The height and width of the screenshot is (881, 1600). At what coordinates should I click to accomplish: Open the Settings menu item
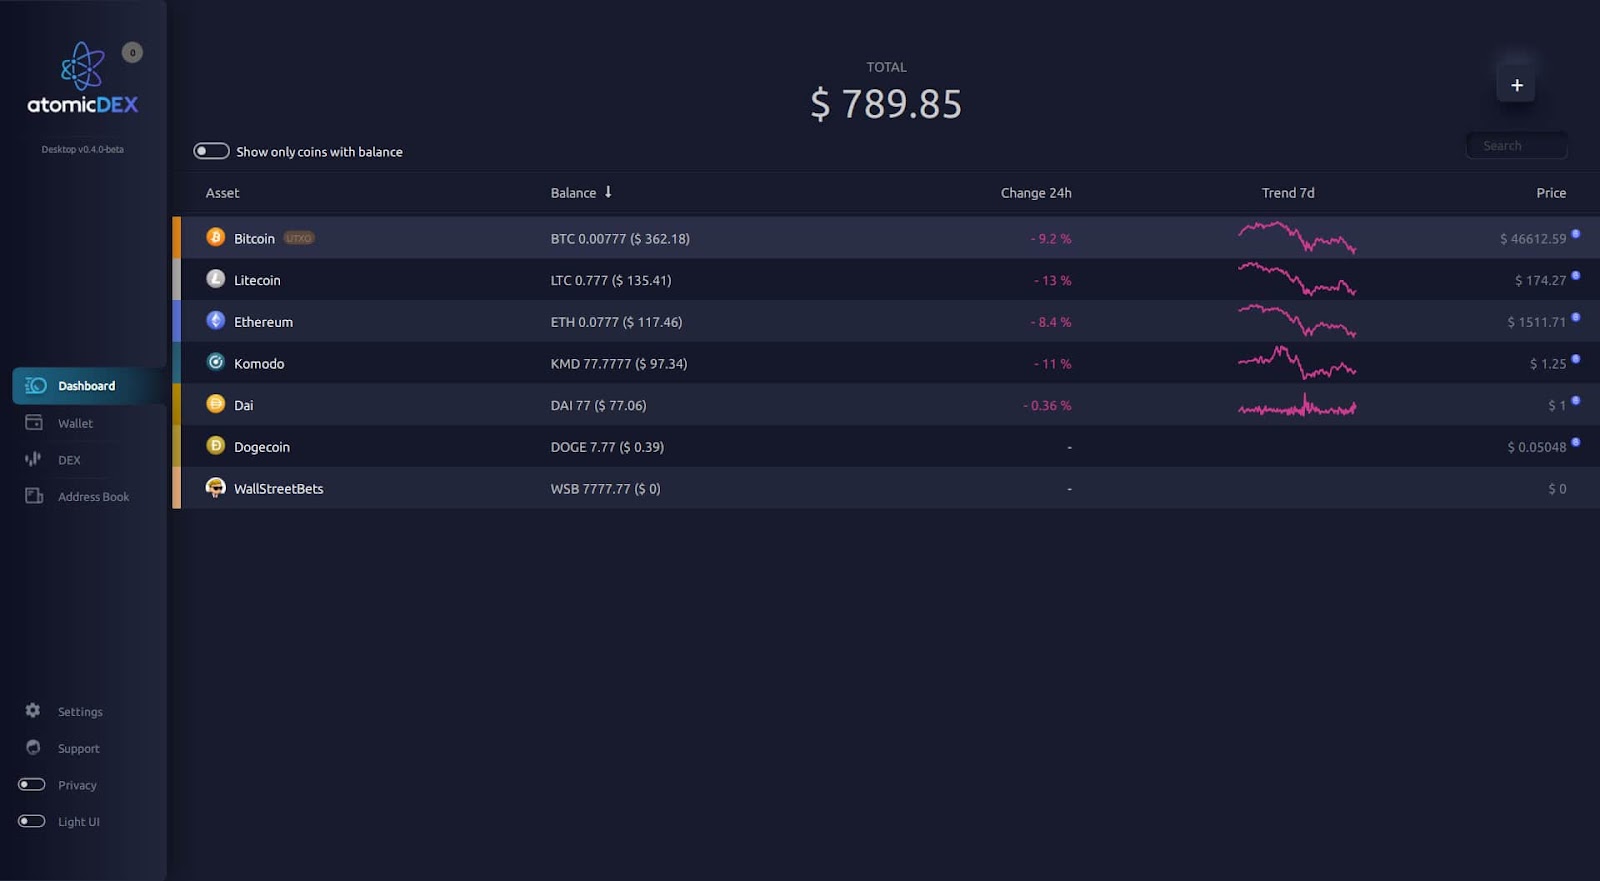click(80, 711)
